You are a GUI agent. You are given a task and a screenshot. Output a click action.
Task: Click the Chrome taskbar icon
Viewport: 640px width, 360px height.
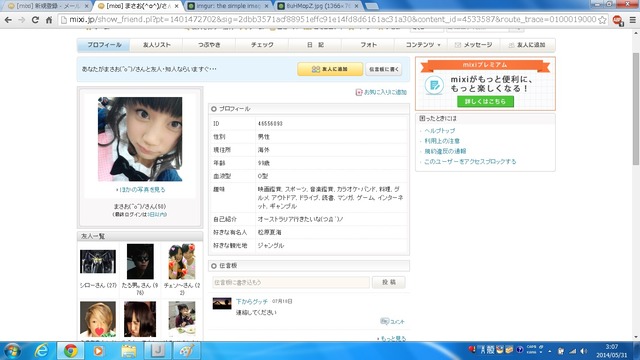click(x=70, y=351)
